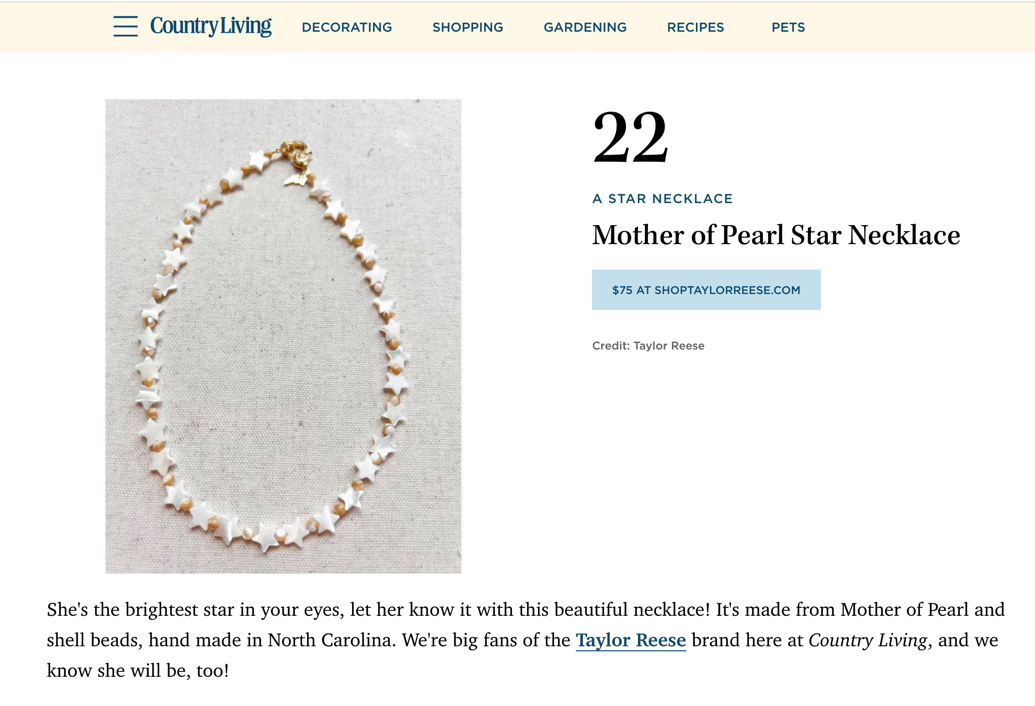Select the "A Star Necklace" category label
The width and height of the screenshot is (1035, 706).
[x=662, y=199]
